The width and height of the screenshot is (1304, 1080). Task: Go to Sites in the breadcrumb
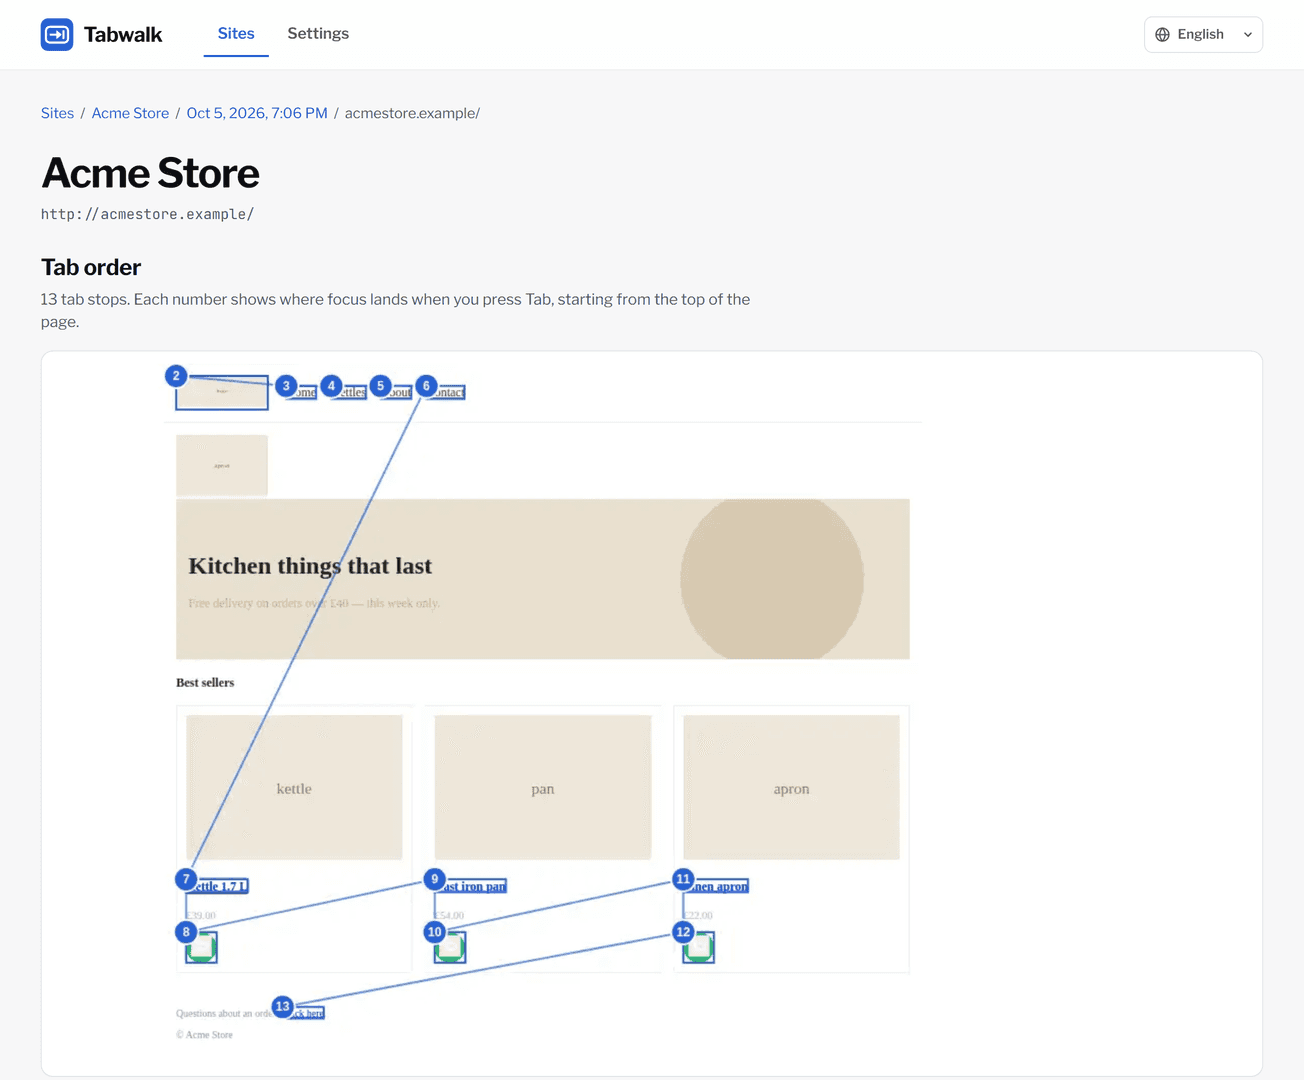click(57, 113)
